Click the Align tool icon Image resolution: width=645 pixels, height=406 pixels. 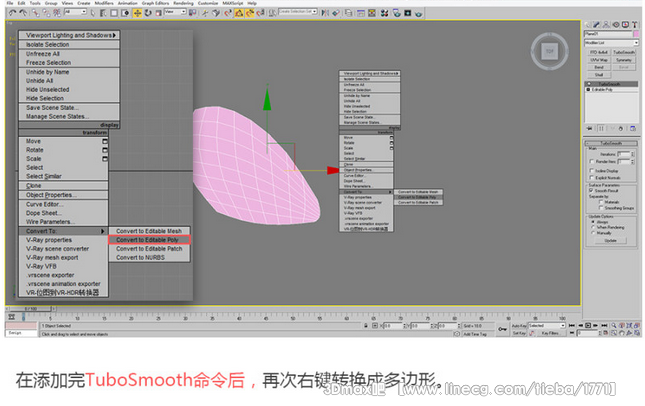tap(336, 13)
